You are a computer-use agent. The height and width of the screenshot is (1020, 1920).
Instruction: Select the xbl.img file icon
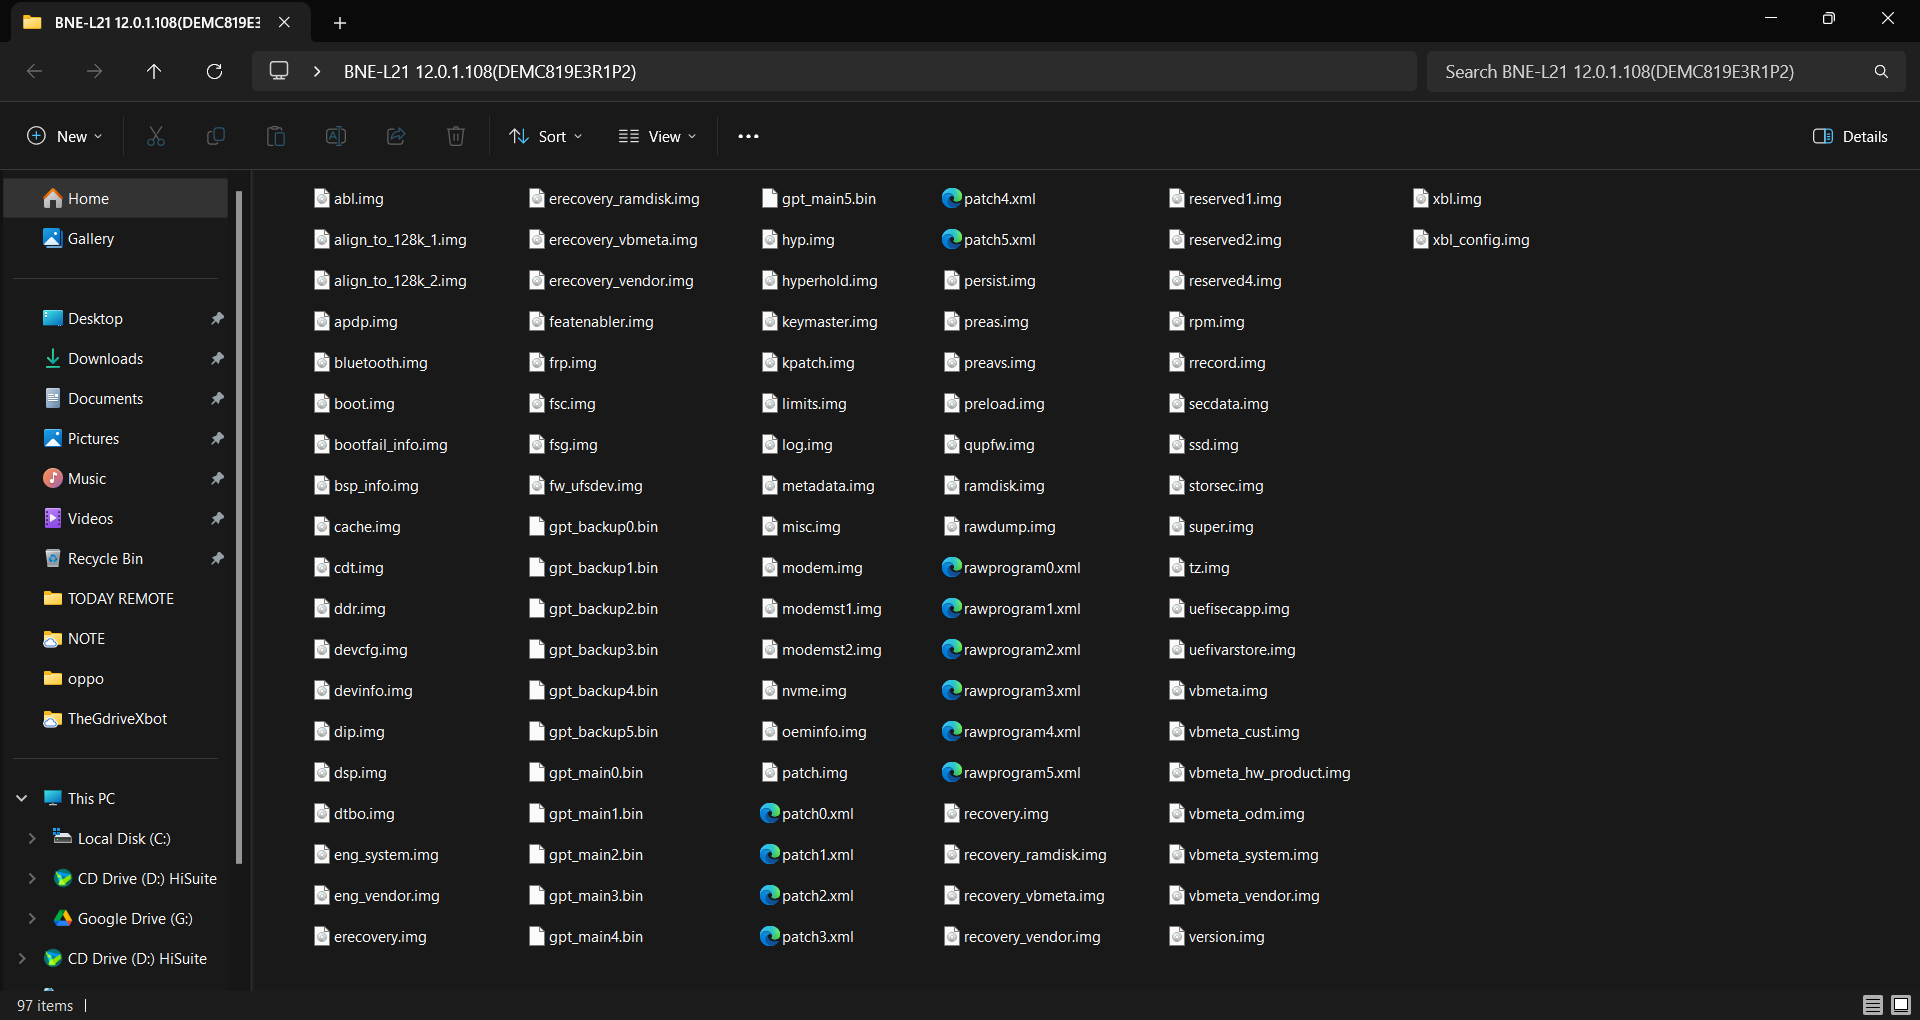[1420, 198]
